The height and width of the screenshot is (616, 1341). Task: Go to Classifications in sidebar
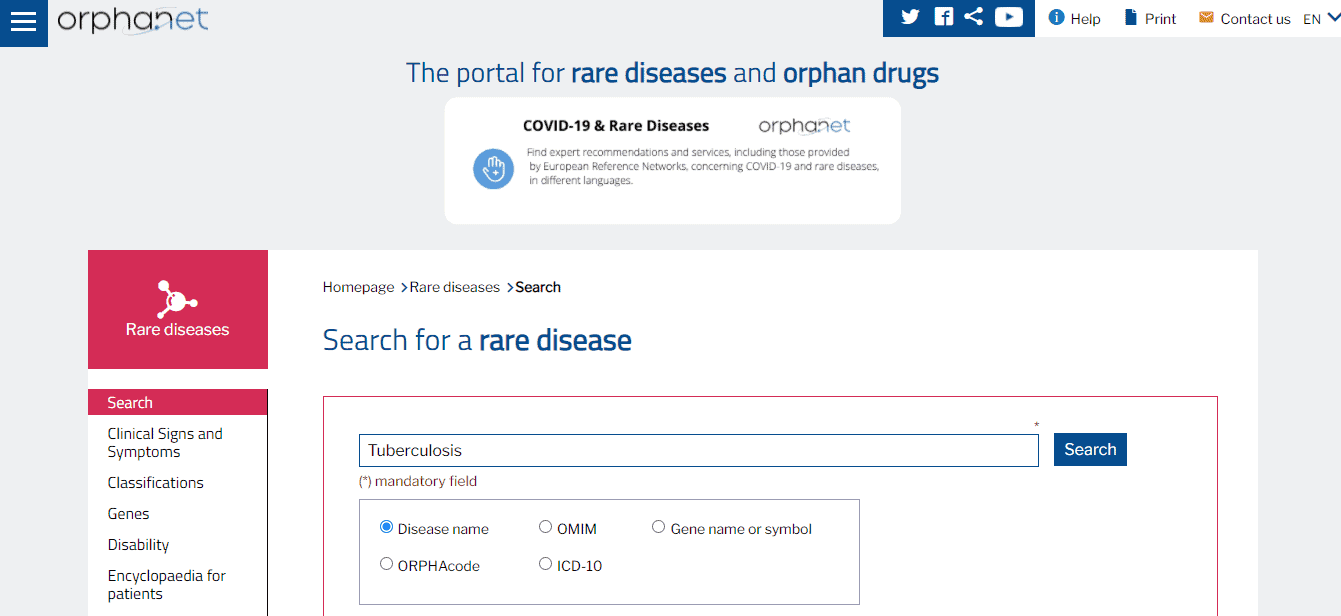click(156, 483)
